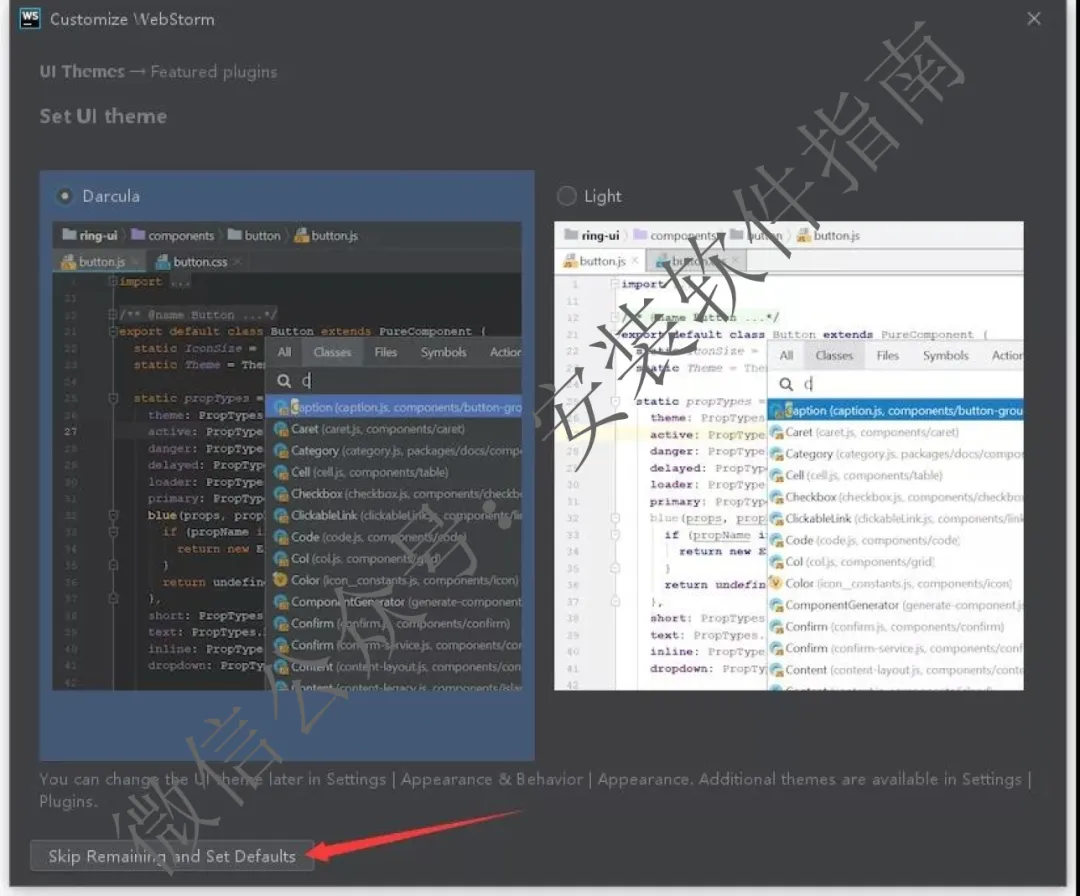Close the Customize WebStorm dialog
The height and width of the screenshot is (896, 1080).
coord(1034,19)
